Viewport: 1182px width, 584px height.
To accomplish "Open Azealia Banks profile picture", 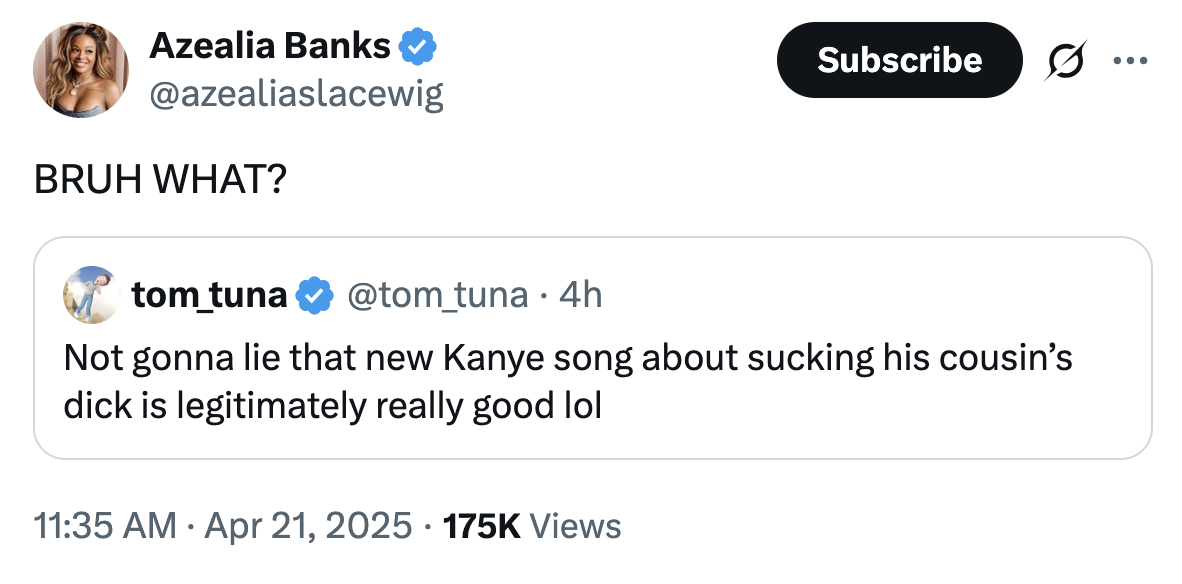I will pyautogui.click(x=81, y=69).
